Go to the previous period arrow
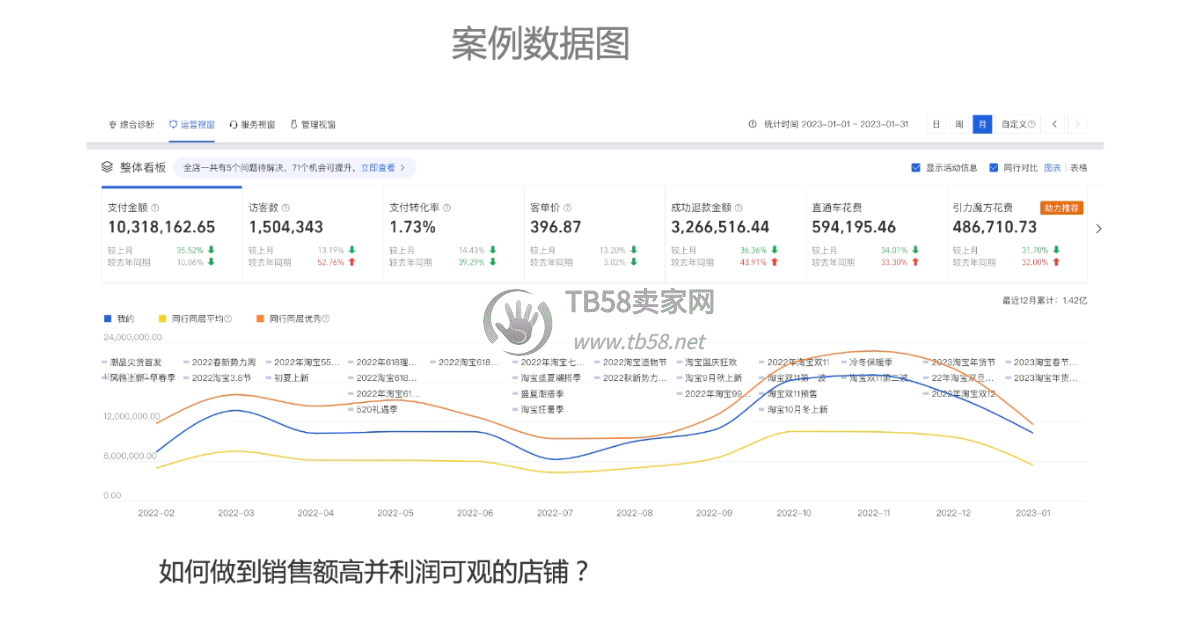This screenshot has height=644, width=1194. 1055,124
